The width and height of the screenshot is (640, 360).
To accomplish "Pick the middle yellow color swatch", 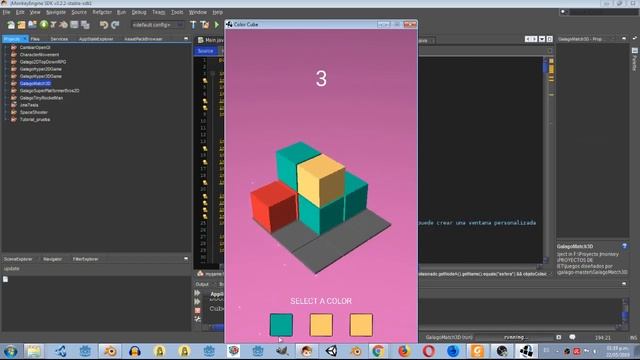I will (321, 325).
